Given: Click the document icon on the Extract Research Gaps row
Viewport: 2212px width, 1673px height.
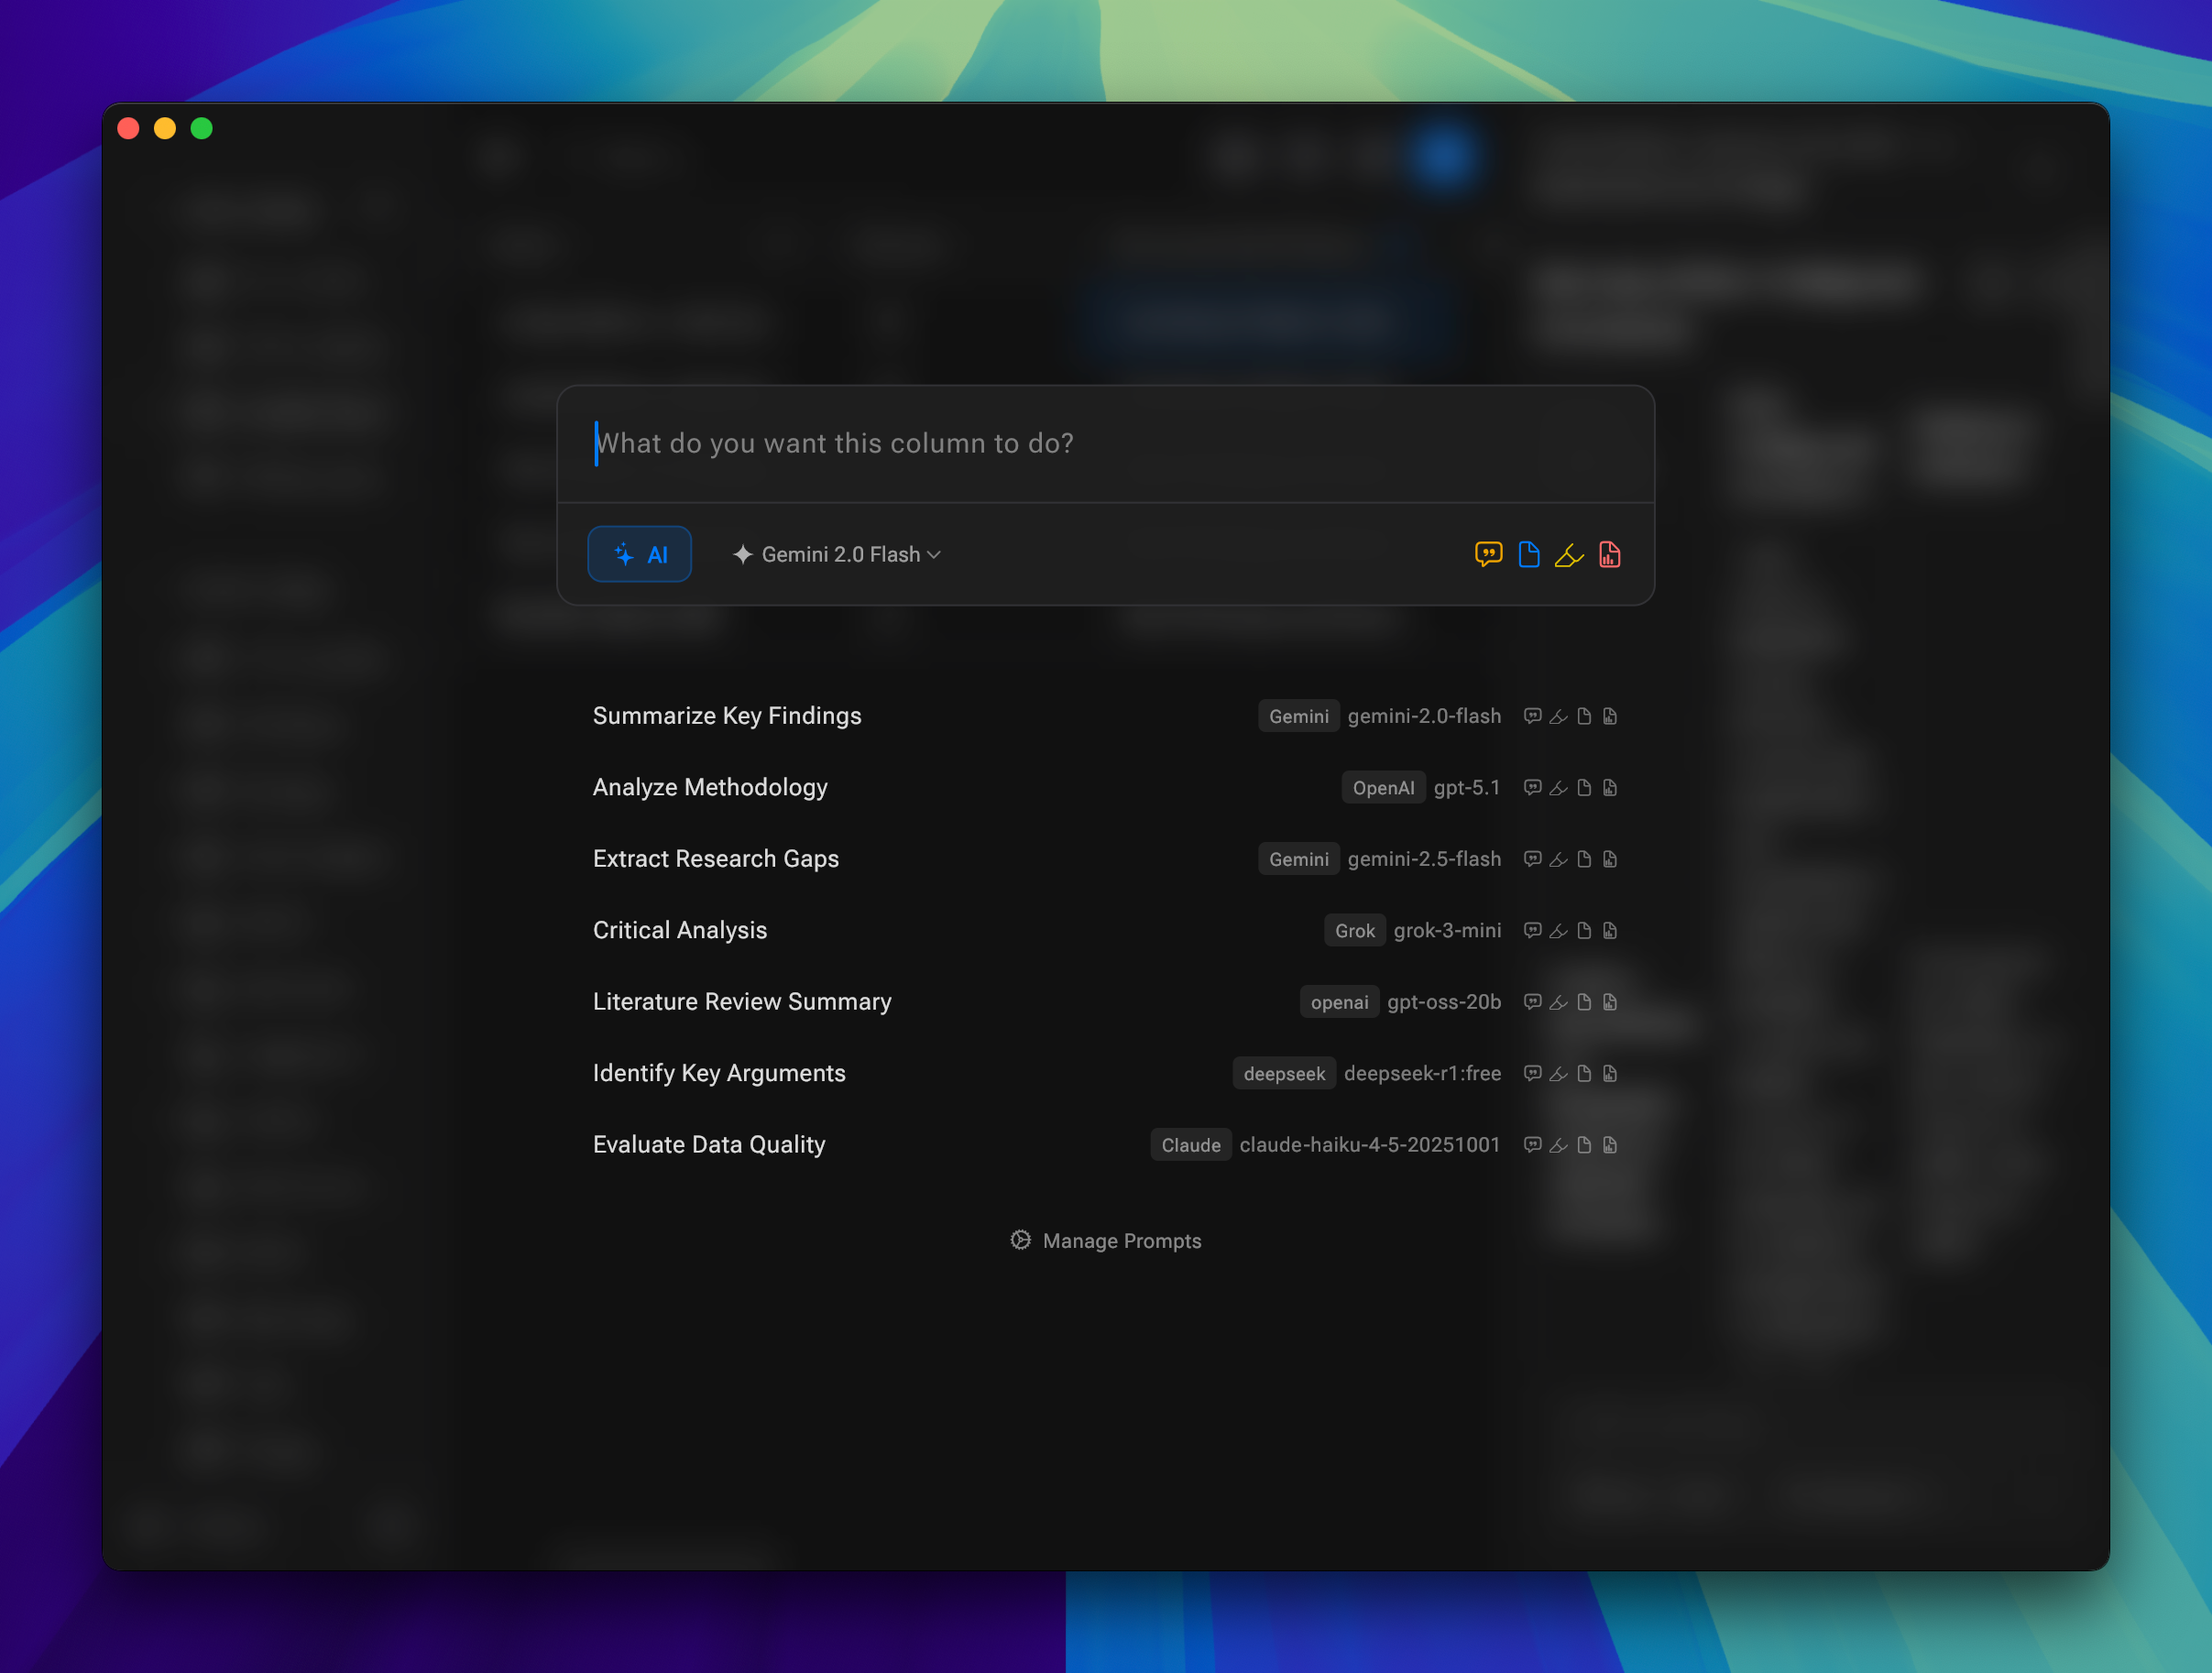Looking at the screenshot, I should pyautogui.click(x=1584, y=858).
